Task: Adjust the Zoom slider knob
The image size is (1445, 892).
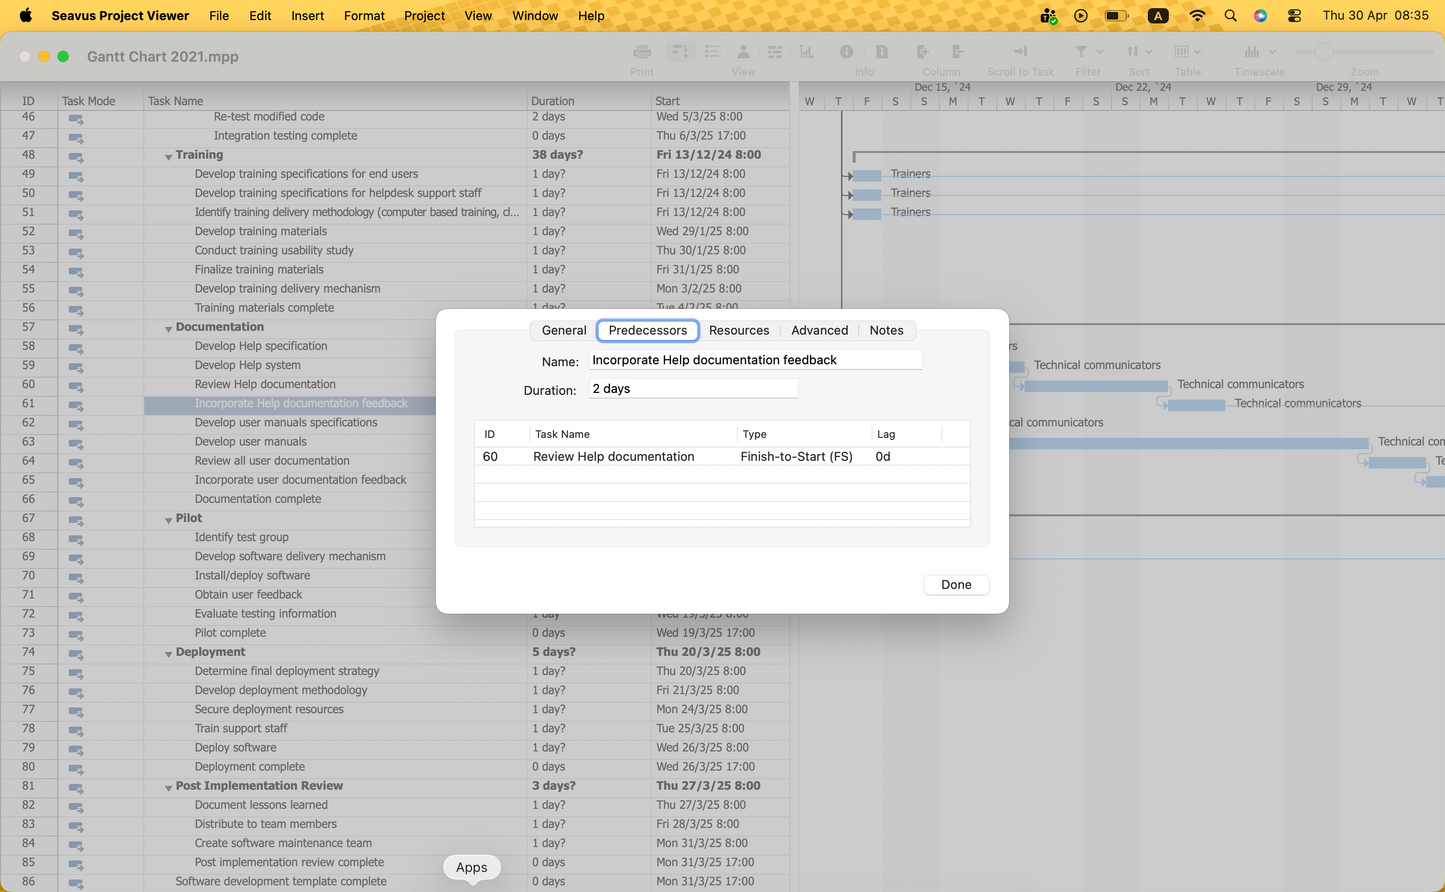Action: (1323, 52)
